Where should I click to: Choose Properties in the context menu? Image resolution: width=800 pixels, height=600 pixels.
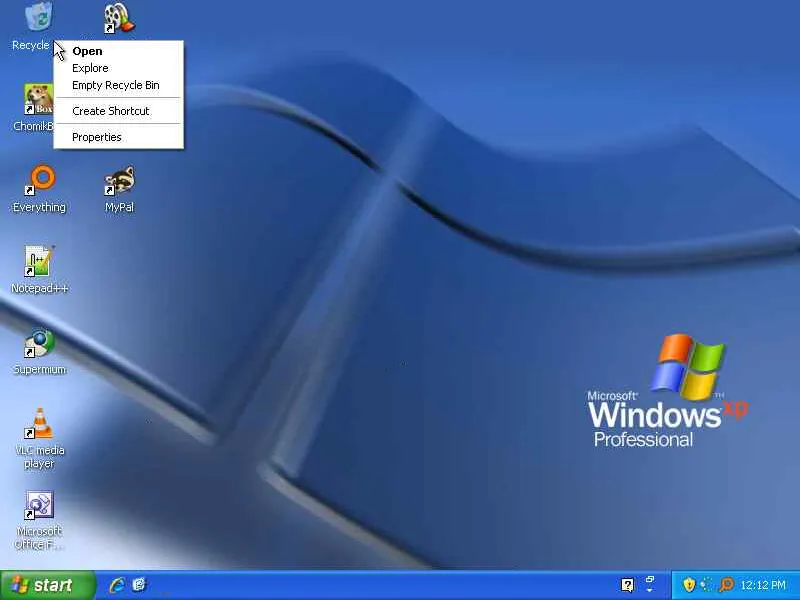tap(118, 137)
